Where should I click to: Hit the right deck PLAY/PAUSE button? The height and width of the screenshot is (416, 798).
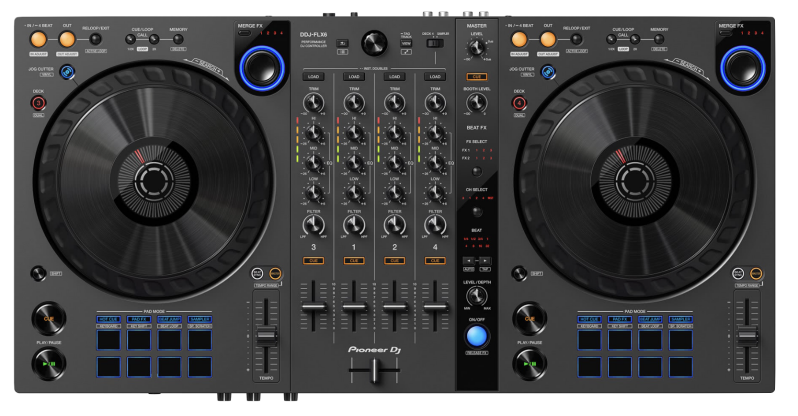(x=530, y=364)
